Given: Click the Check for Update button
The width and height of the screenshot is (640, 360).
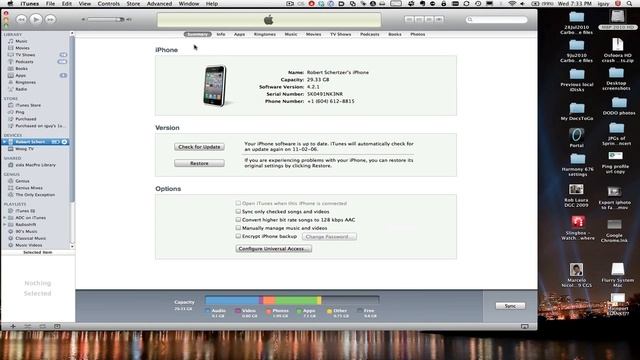Looking at the screenshot, I should (199, 147).
